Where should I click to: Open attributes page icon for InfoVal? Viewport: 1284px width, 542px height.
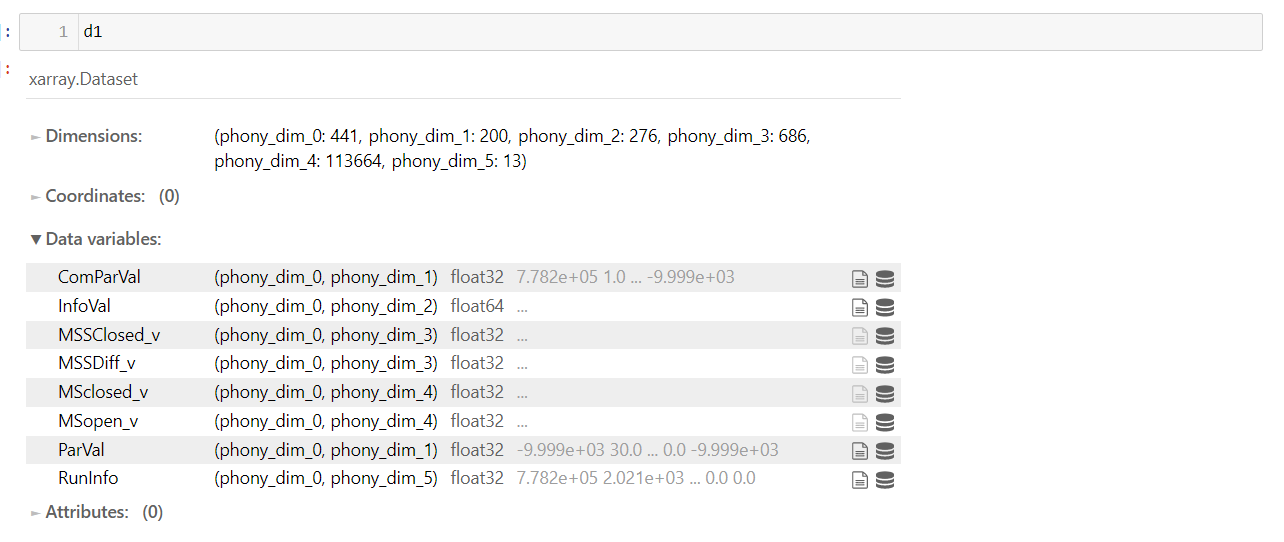coord(859,307)
